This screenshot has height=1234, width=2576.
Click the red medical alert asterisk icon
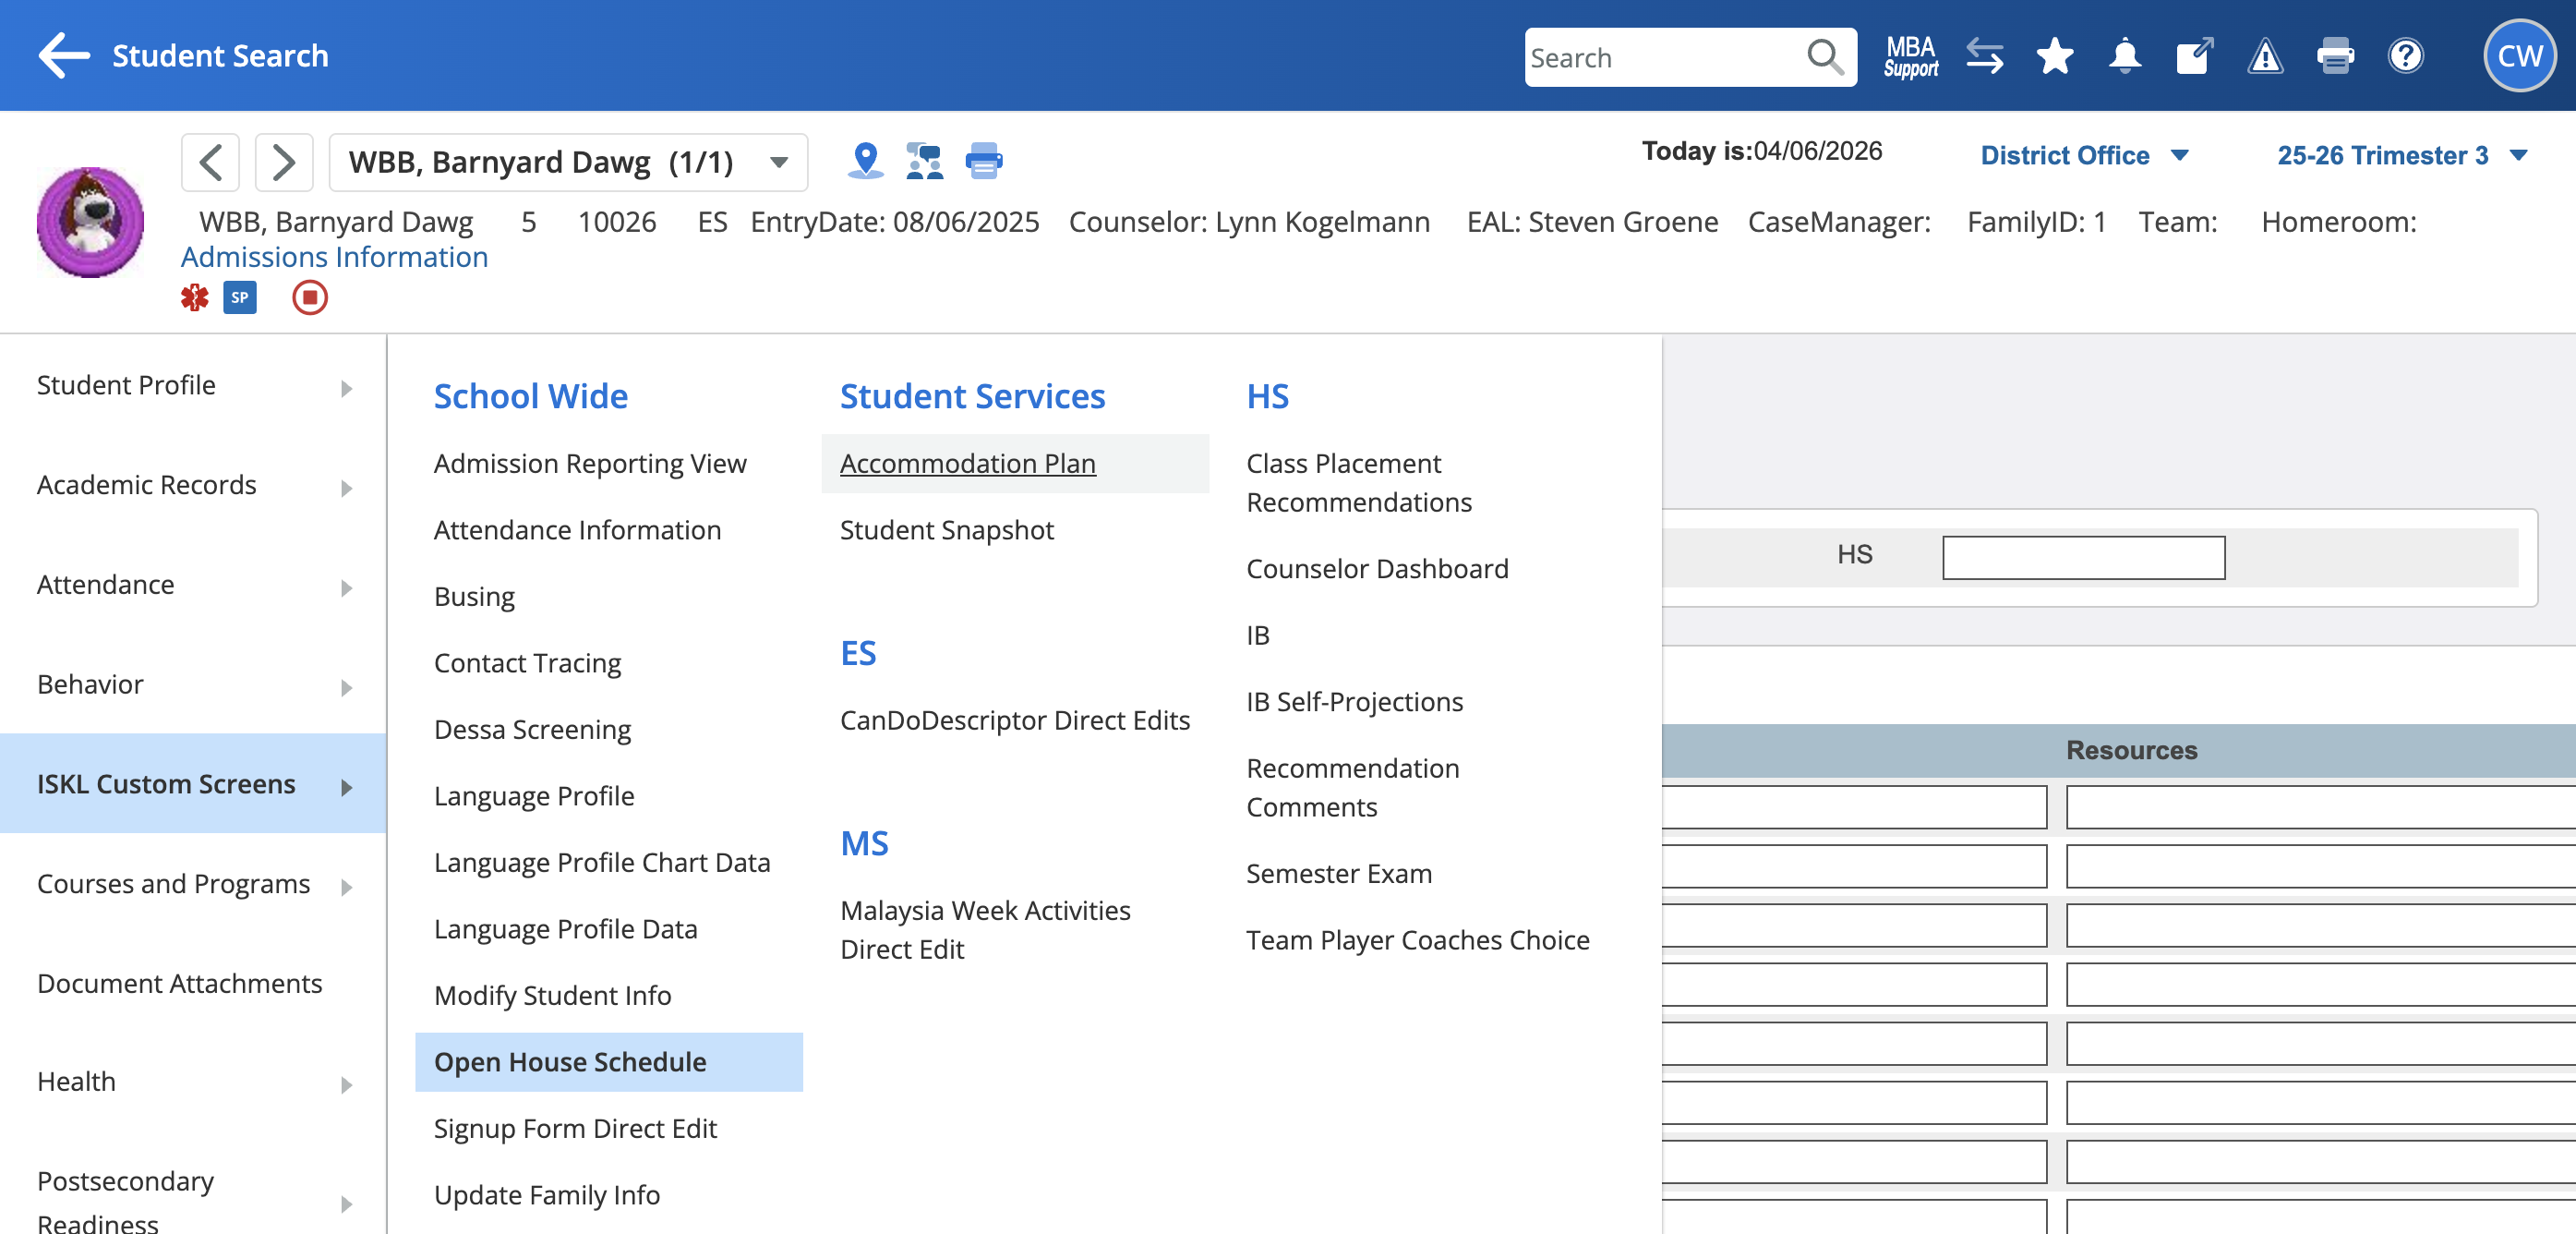194,298
